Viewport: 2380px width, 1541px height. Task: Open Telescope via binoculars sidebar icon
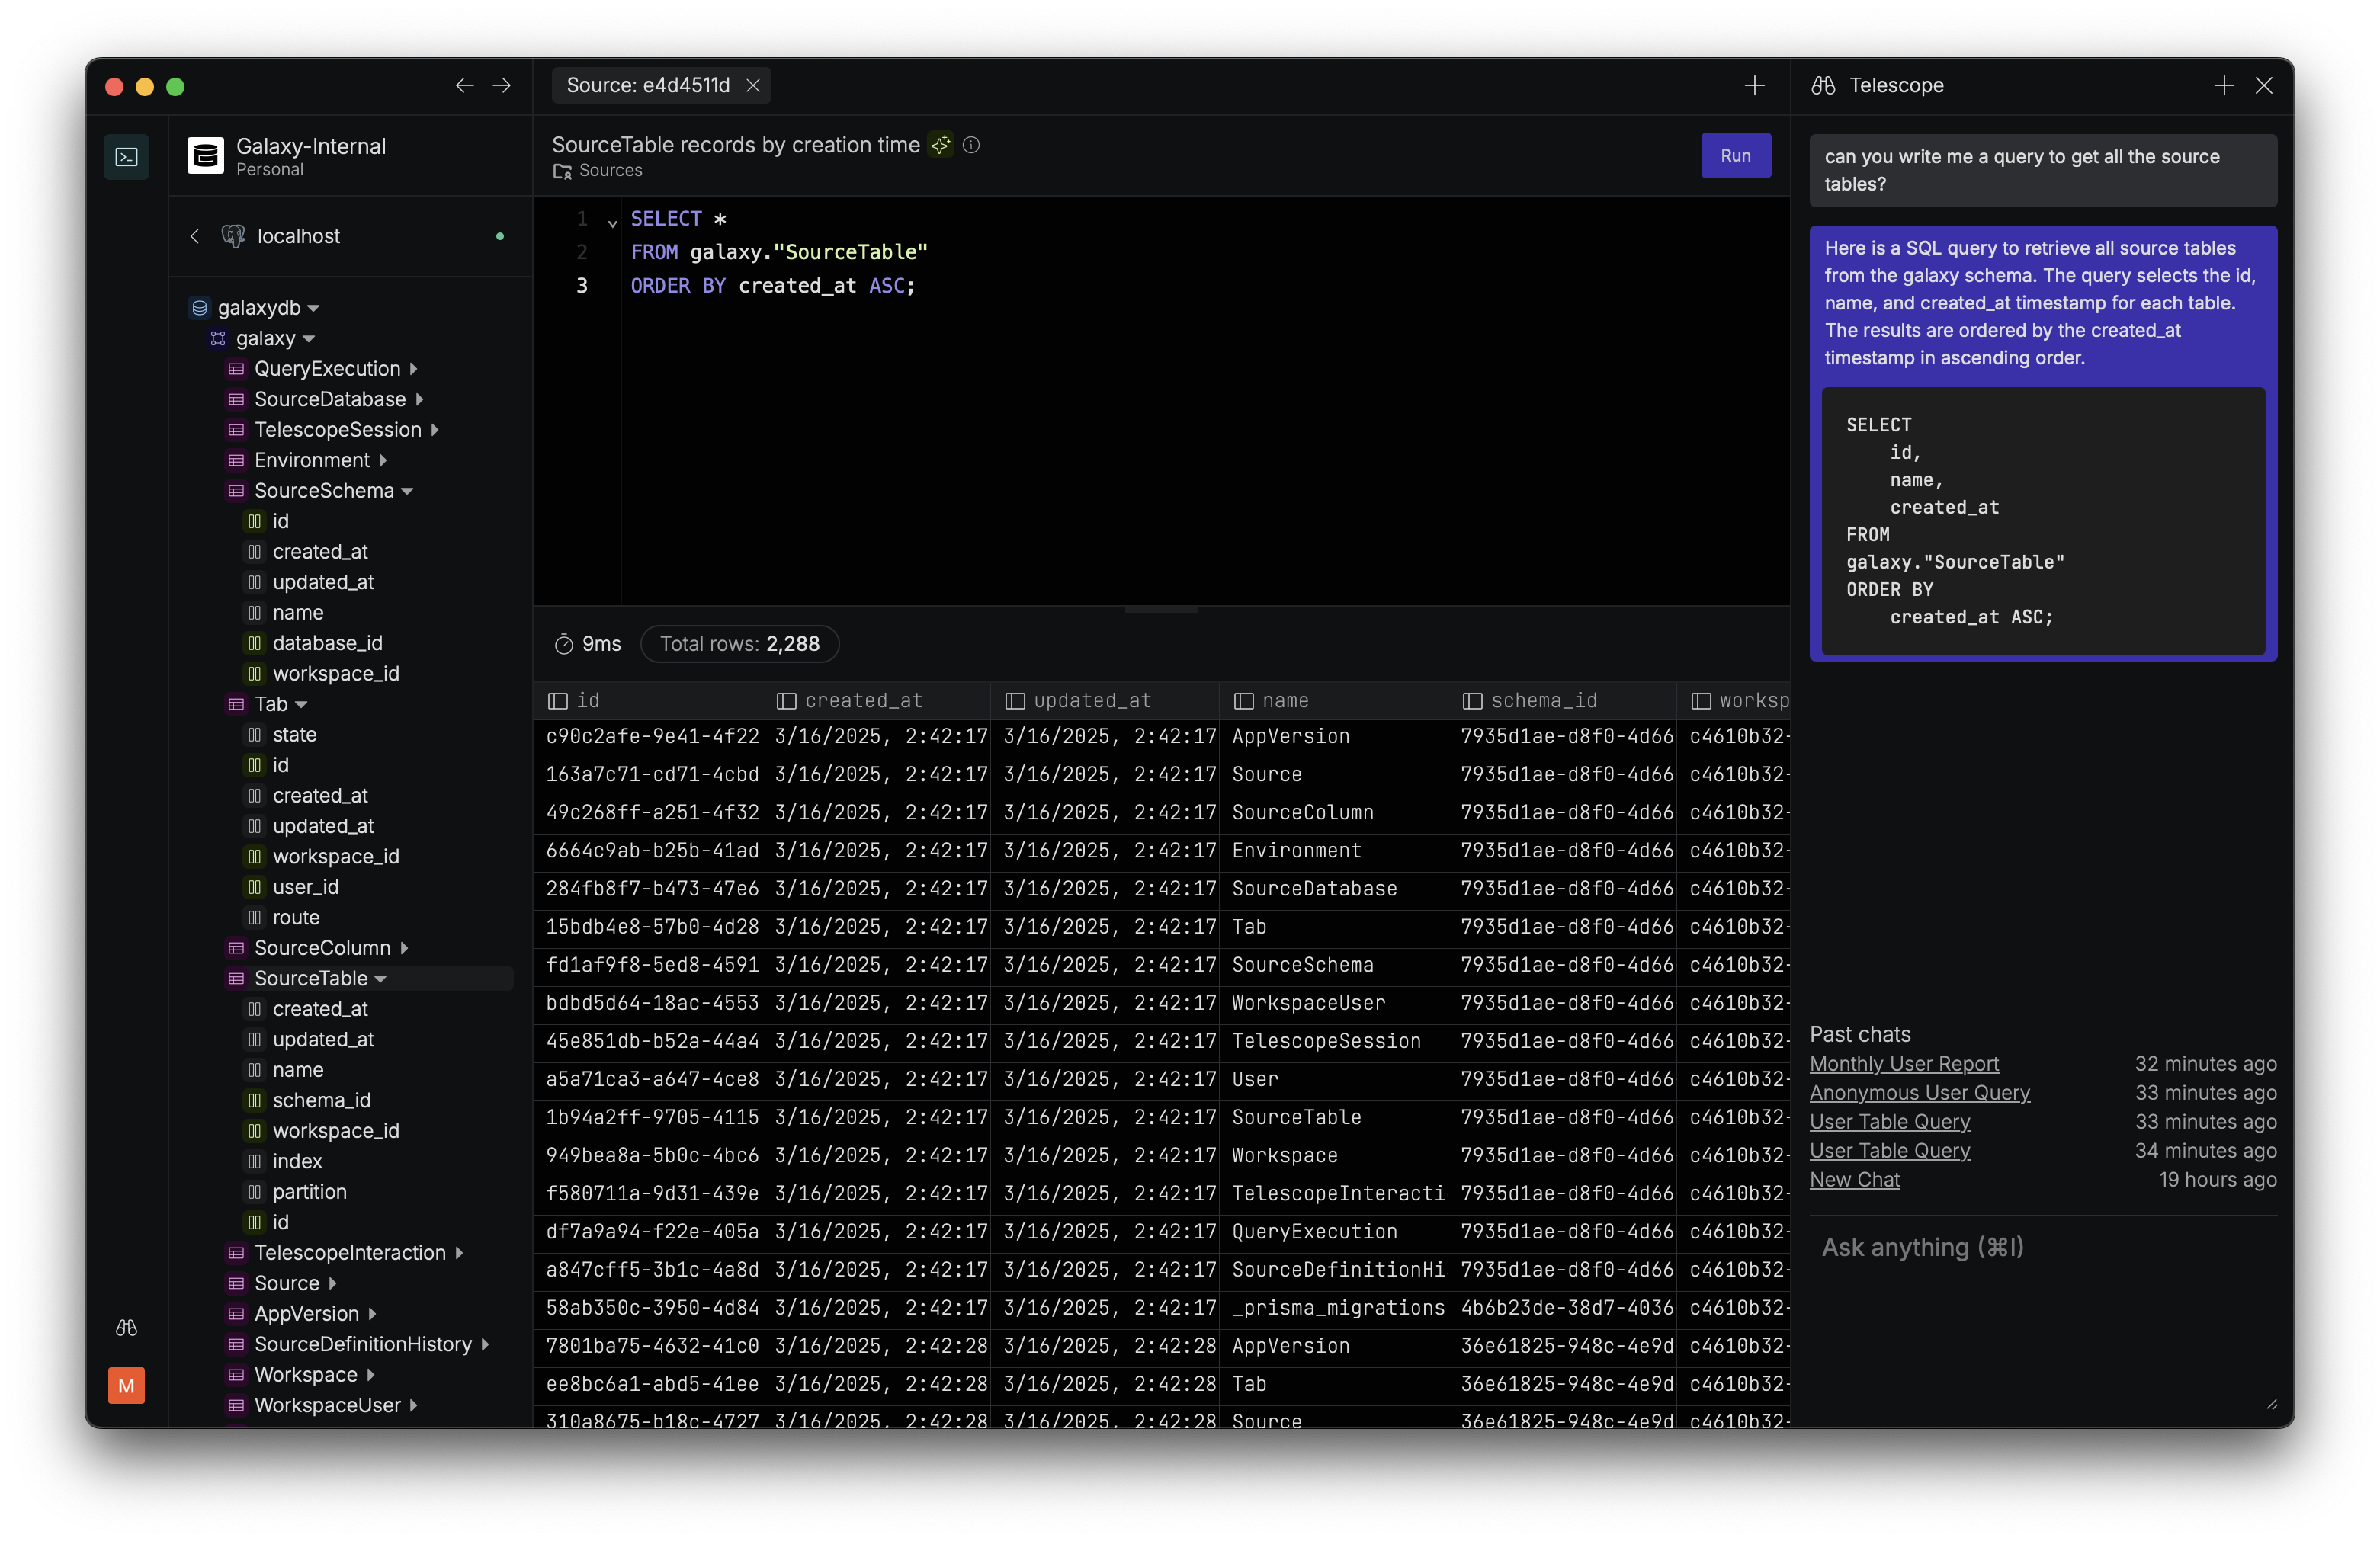126,1328
